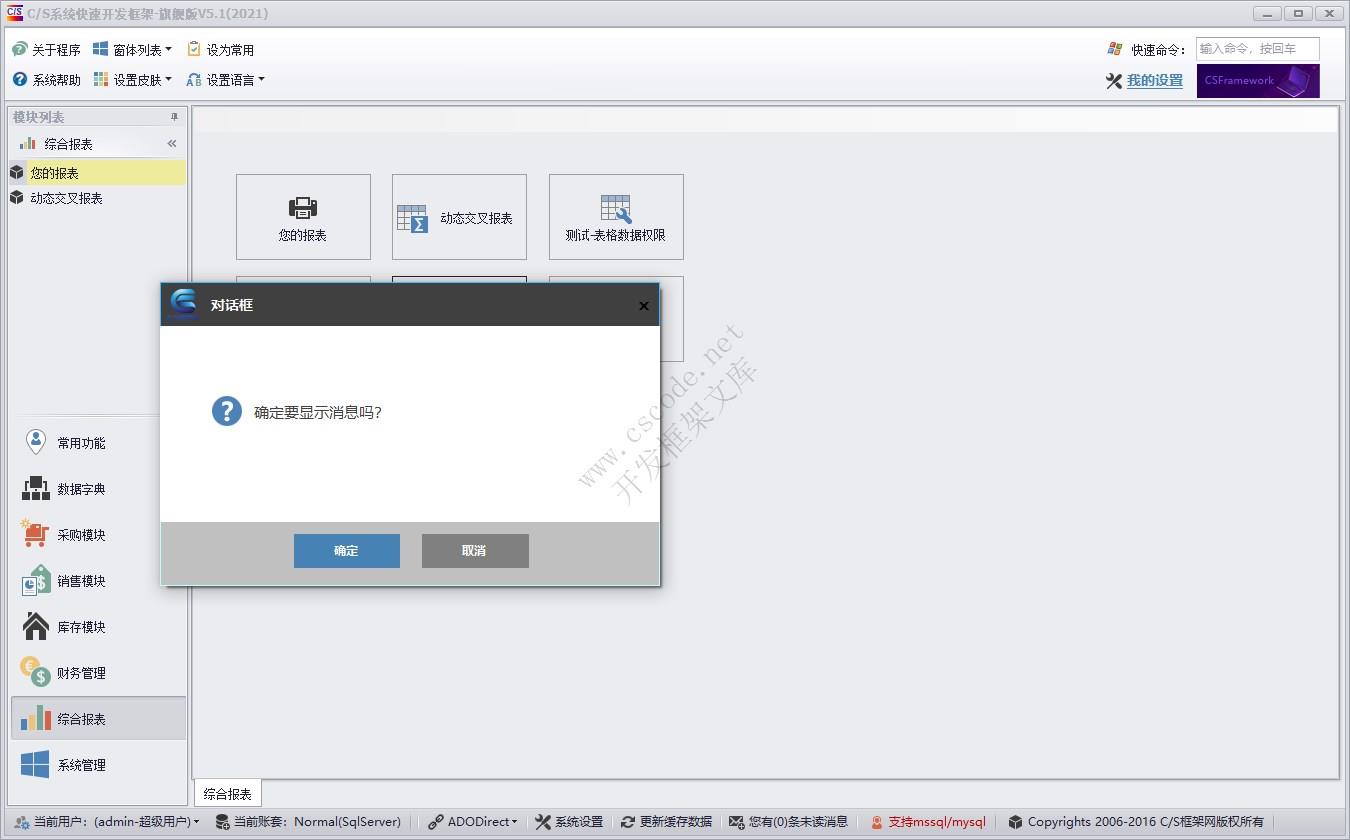Pin the 模块列表 panel with pushpin
Screen dimensions: 1350x840
point(173,116)
